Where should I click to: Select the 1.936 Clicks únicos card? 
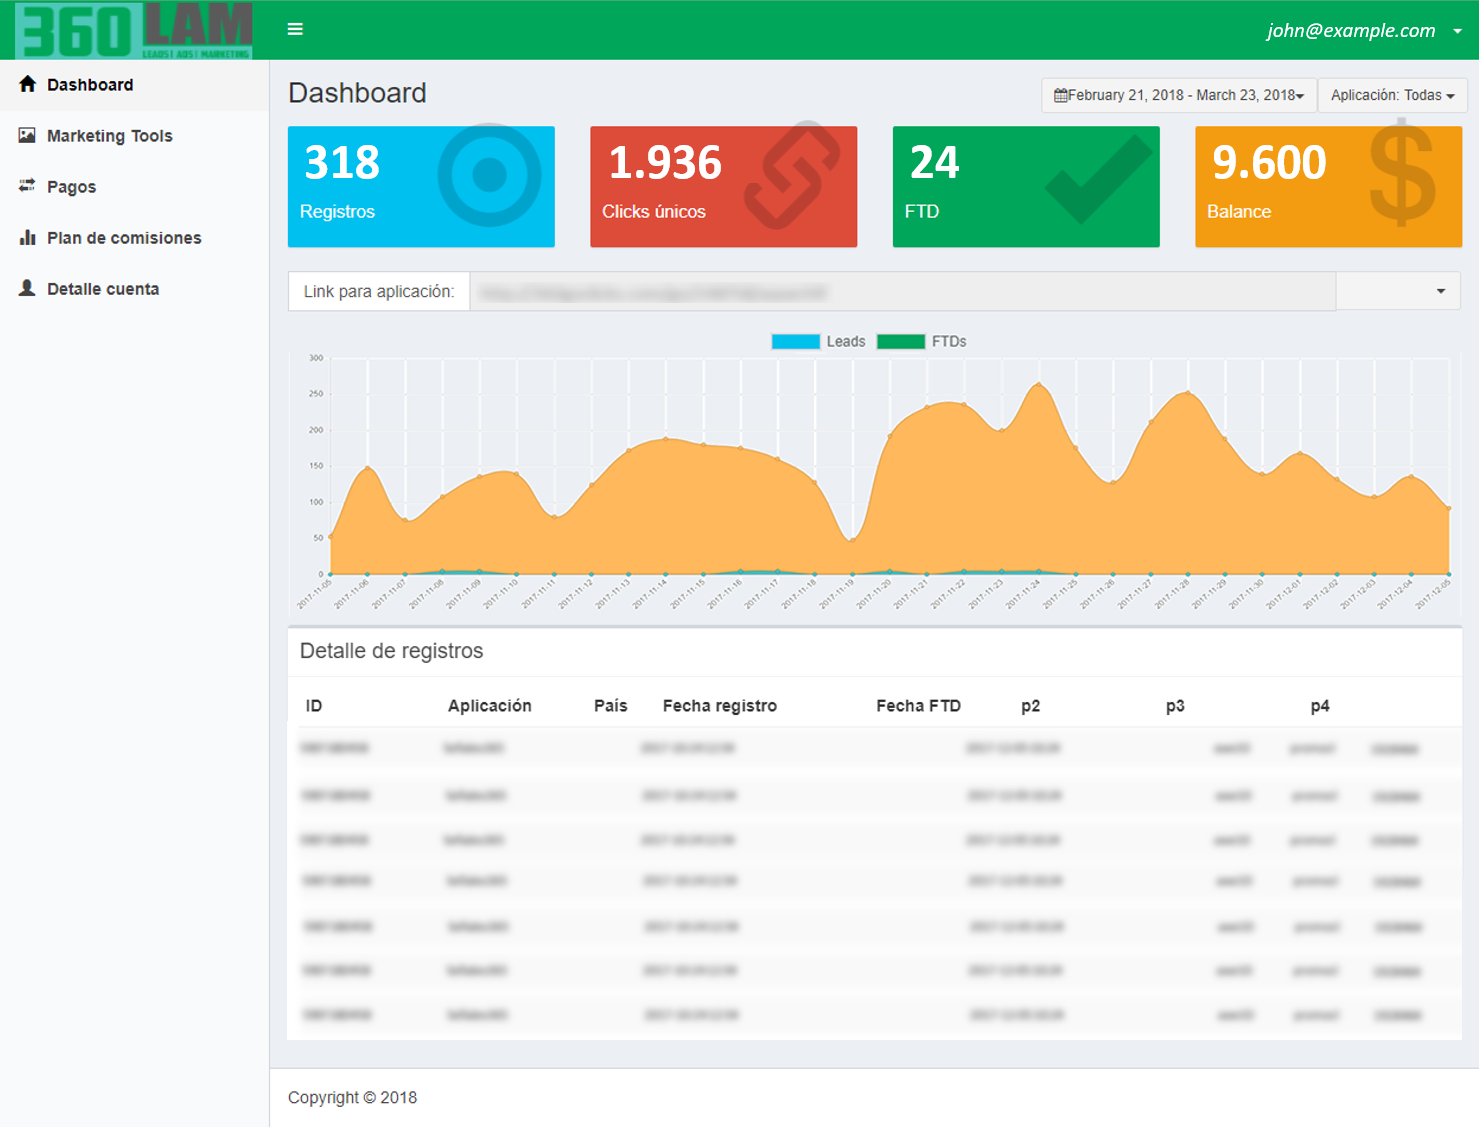[x=723, y=186]
